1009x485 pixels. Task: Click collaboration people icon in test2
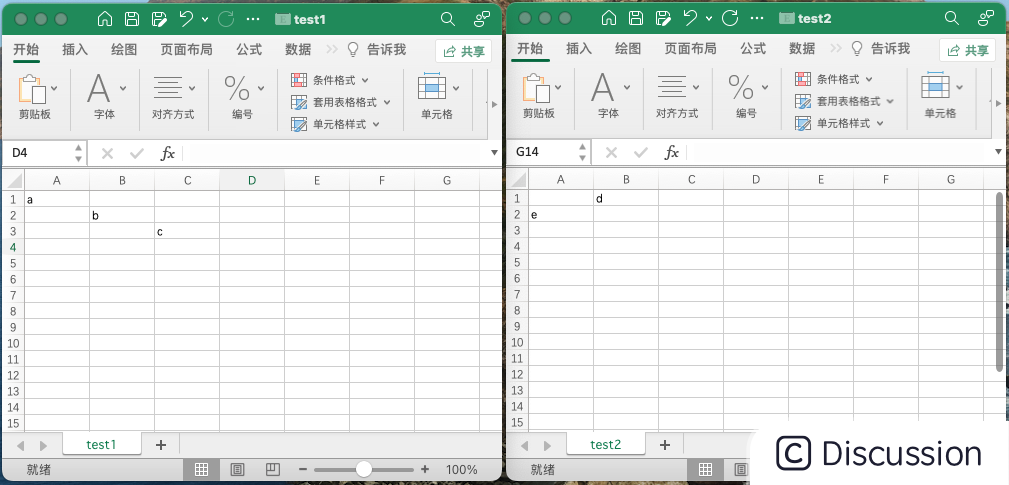pos(986,18)
